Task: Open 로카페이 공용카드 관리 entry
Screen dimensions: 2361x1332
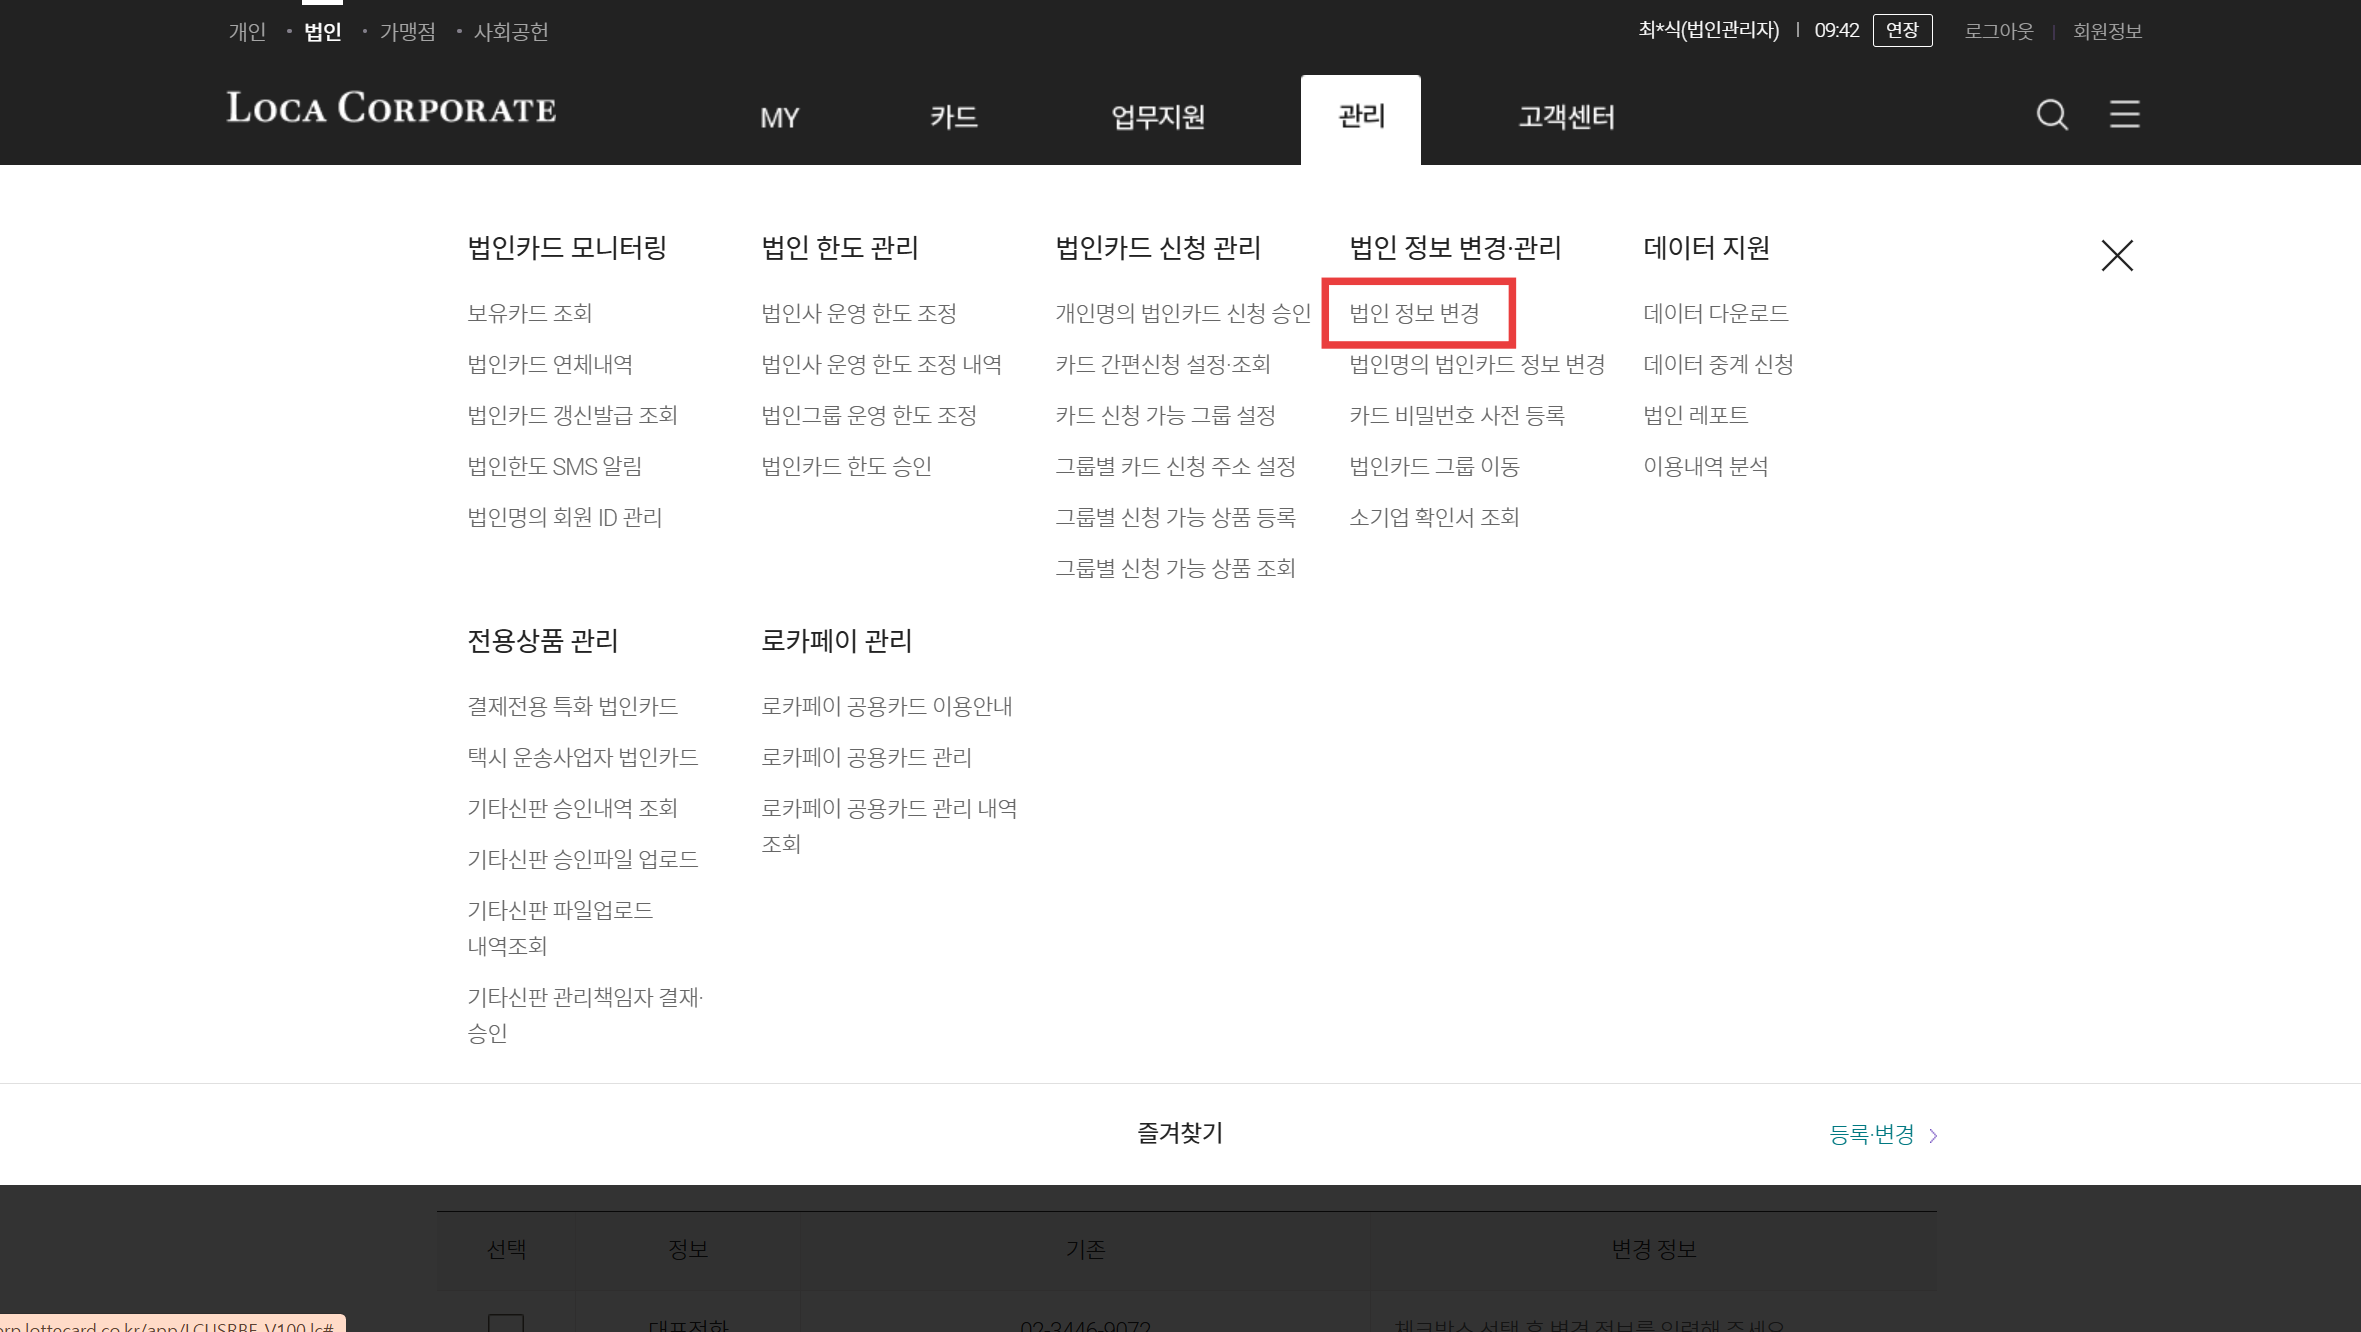Action: tap(866, 757)
